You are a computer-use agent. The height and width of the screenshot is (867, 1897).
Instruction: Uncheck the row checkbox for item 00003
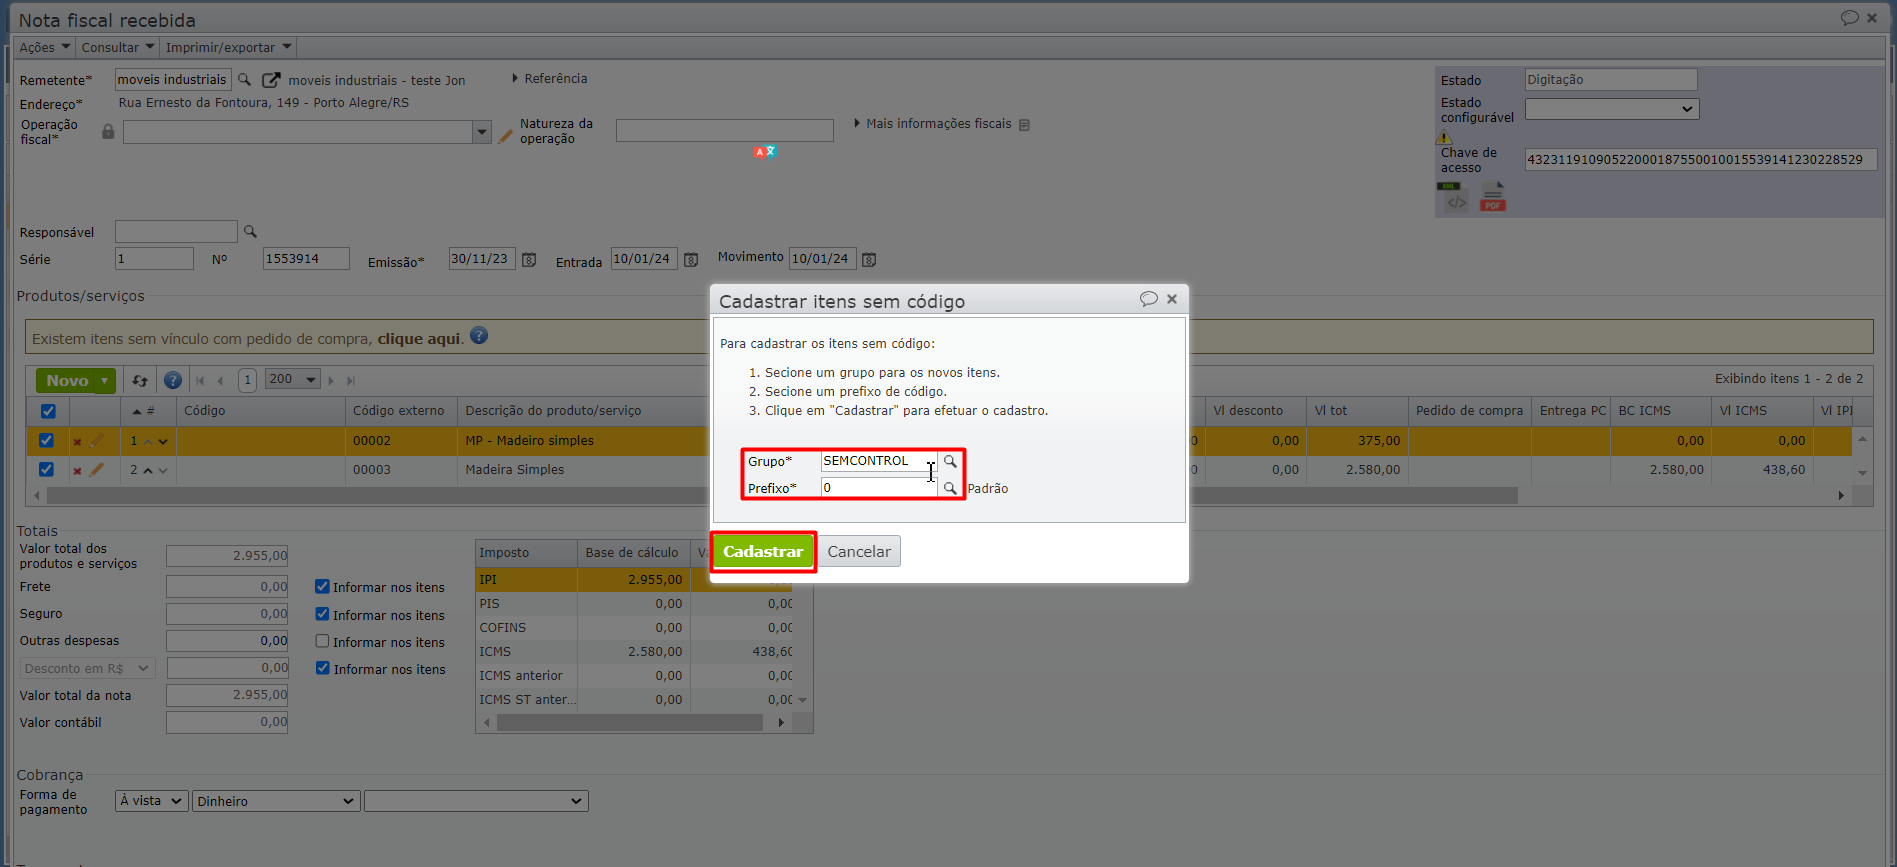46,469
